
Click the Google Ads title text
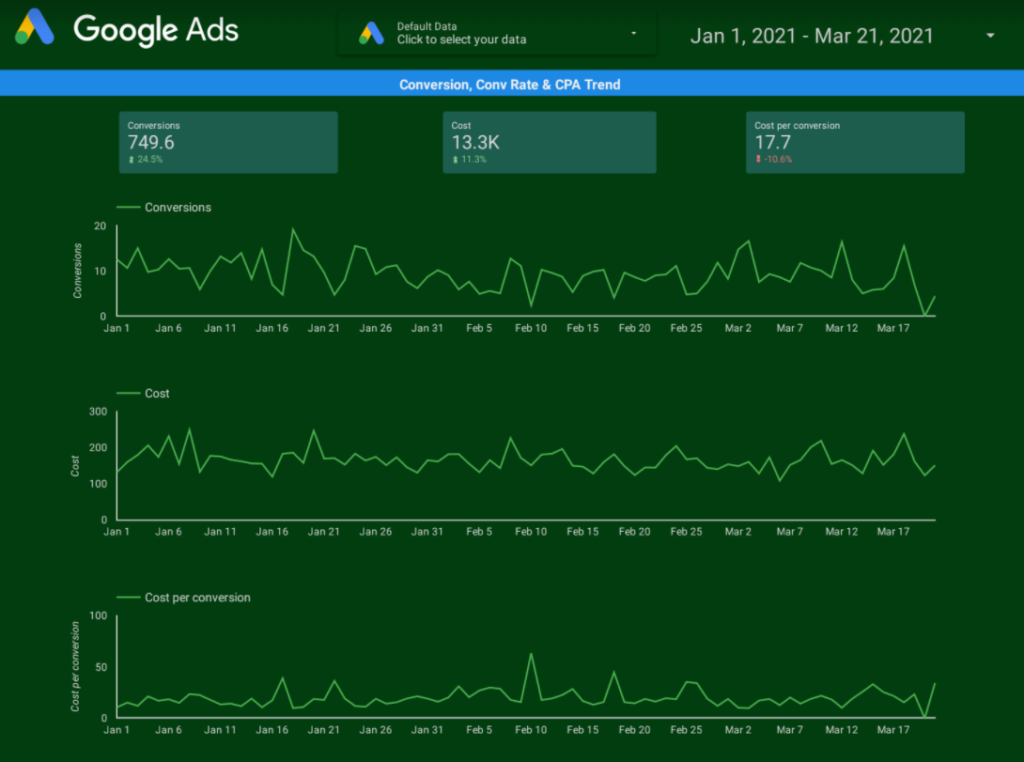click(x=156, y=30)
